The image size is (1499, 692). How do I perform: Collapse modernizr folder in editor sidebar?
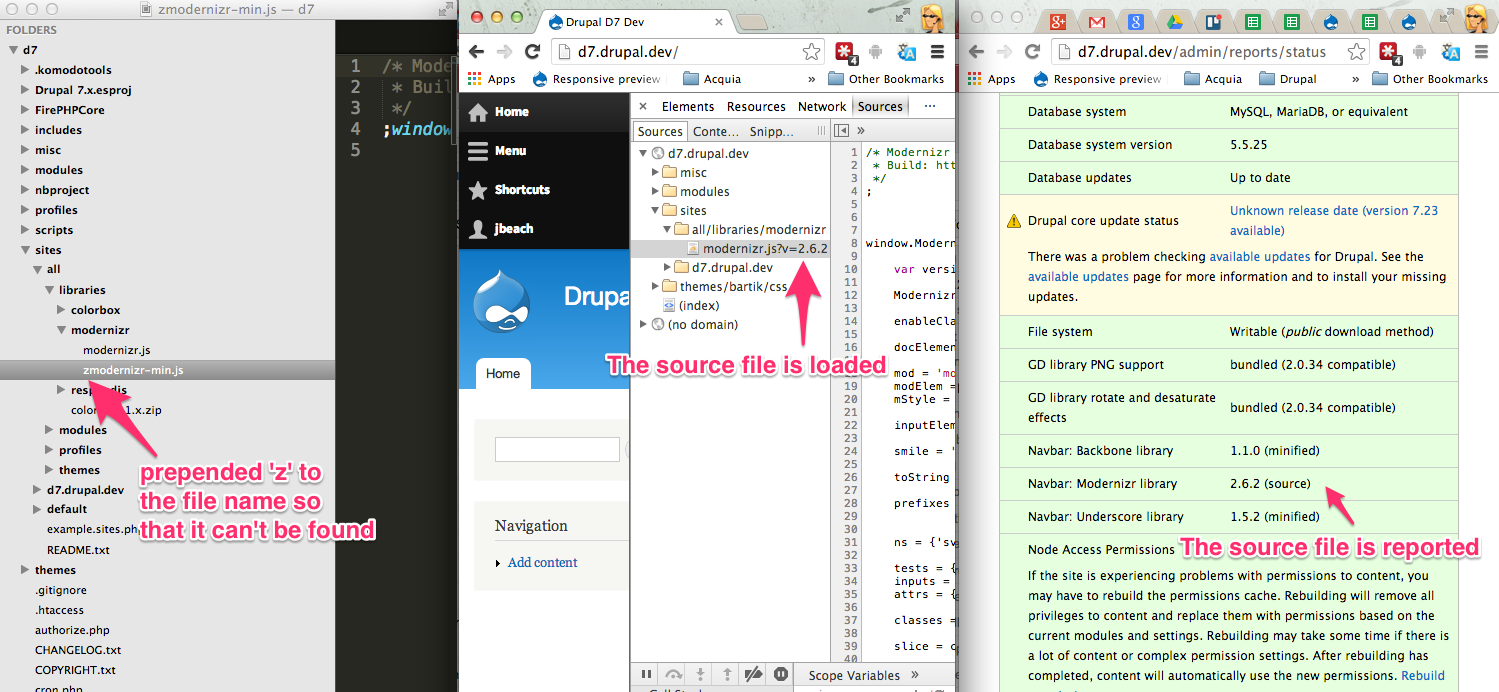(61, 330)
